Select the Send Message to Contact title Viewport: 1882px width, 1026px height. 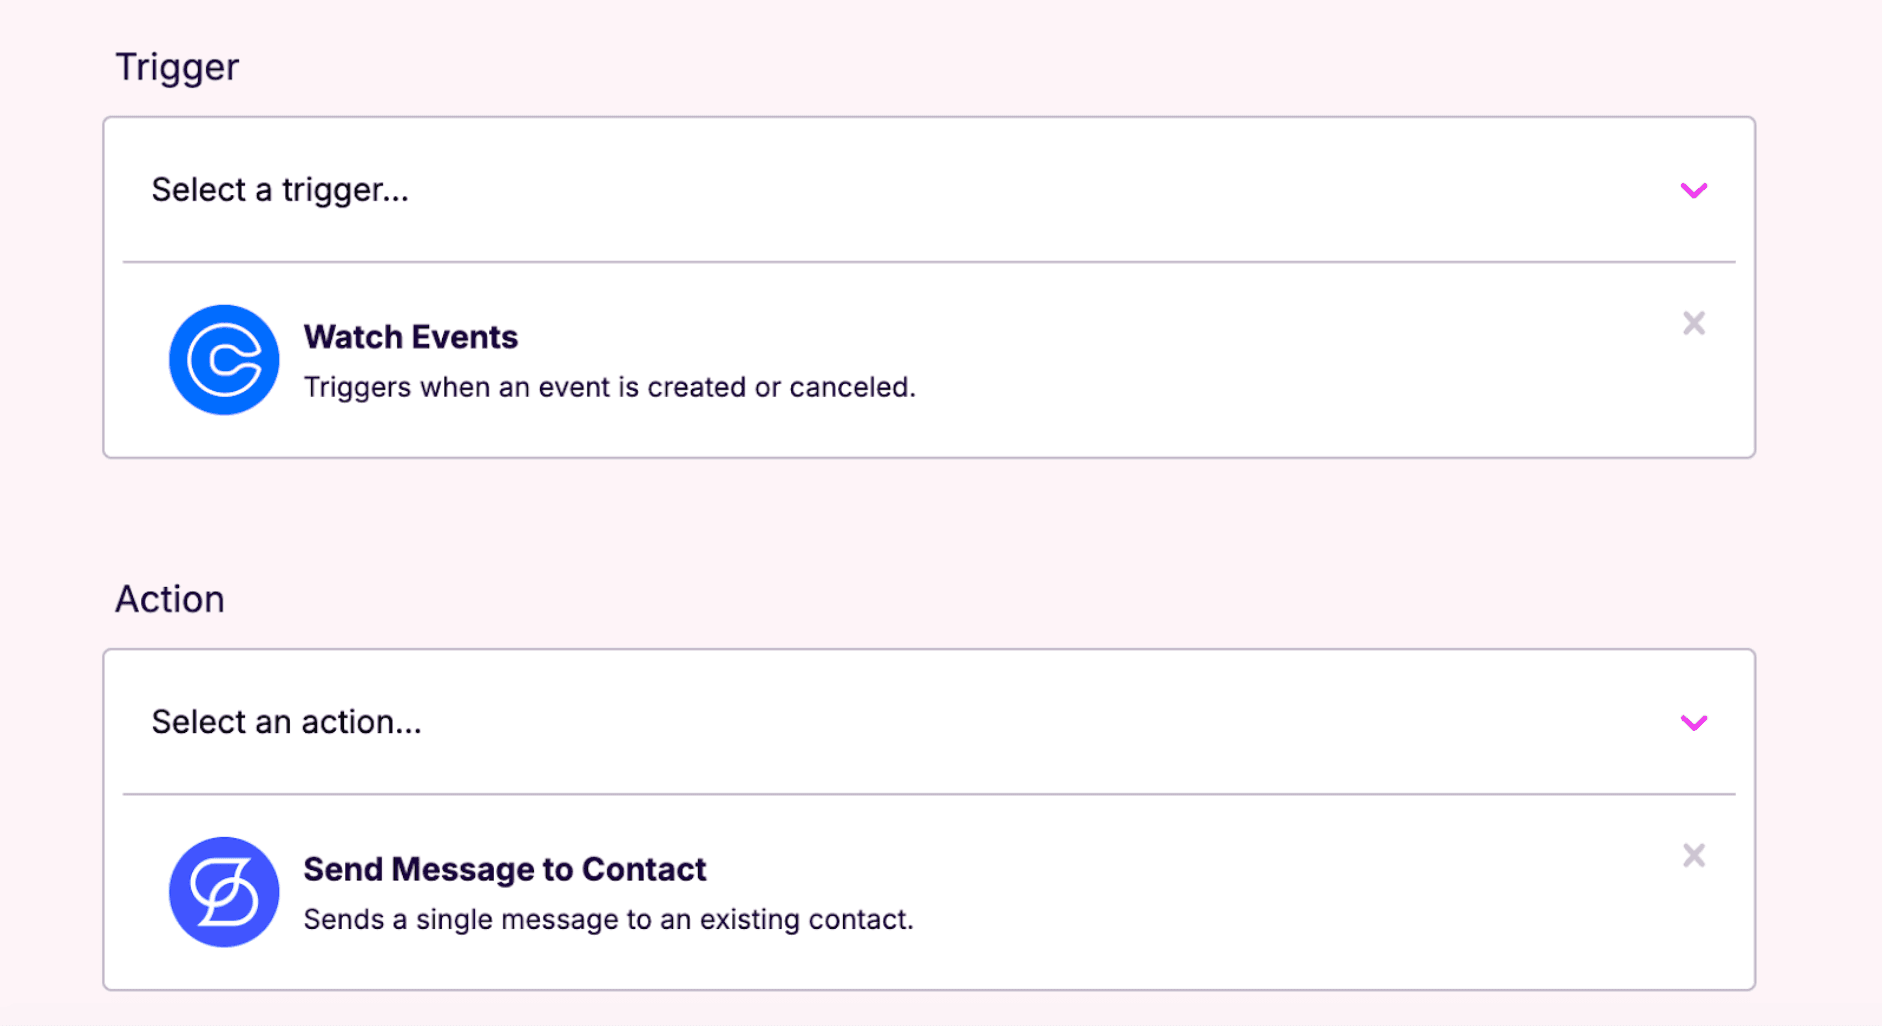(x=504, y=869)
